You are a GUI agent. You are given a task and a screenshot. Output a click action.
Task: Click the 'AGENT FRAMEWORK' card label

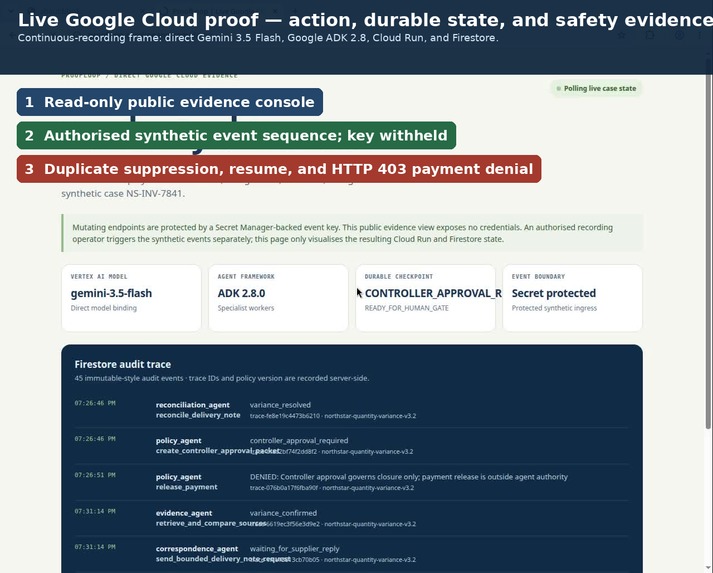[246, 276]
